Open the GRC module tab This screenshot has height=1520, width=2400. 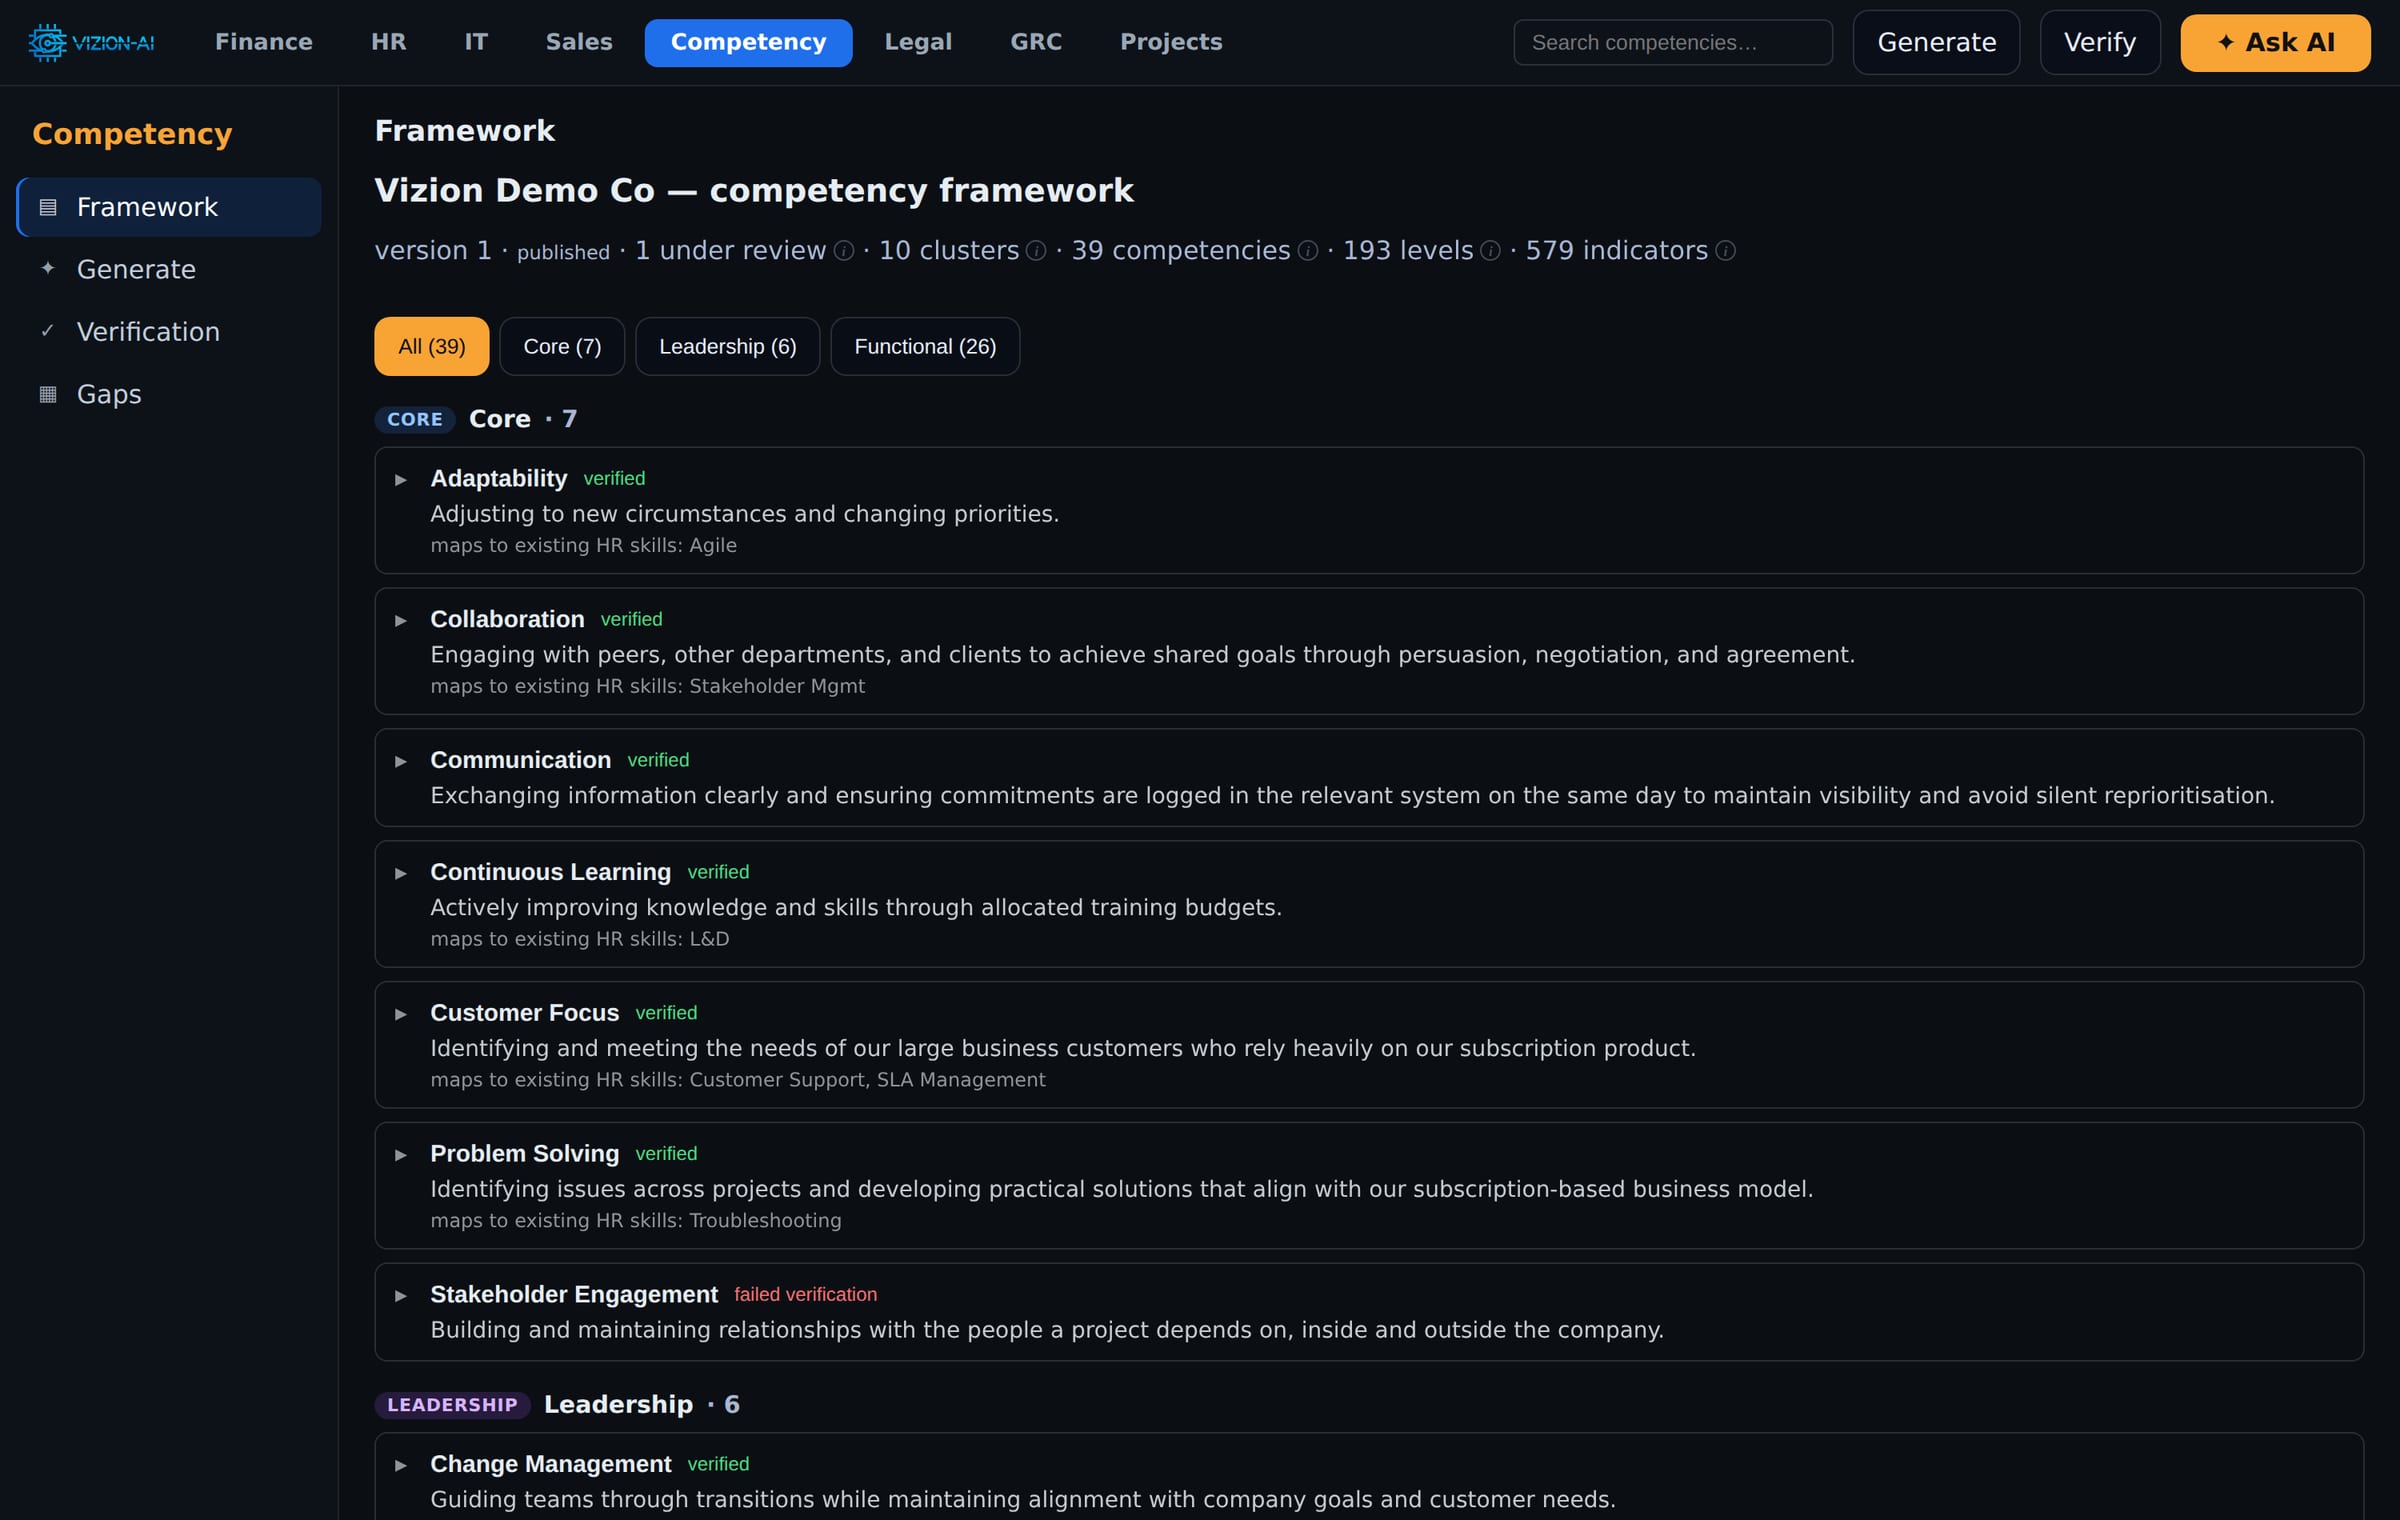(1036, 42)
